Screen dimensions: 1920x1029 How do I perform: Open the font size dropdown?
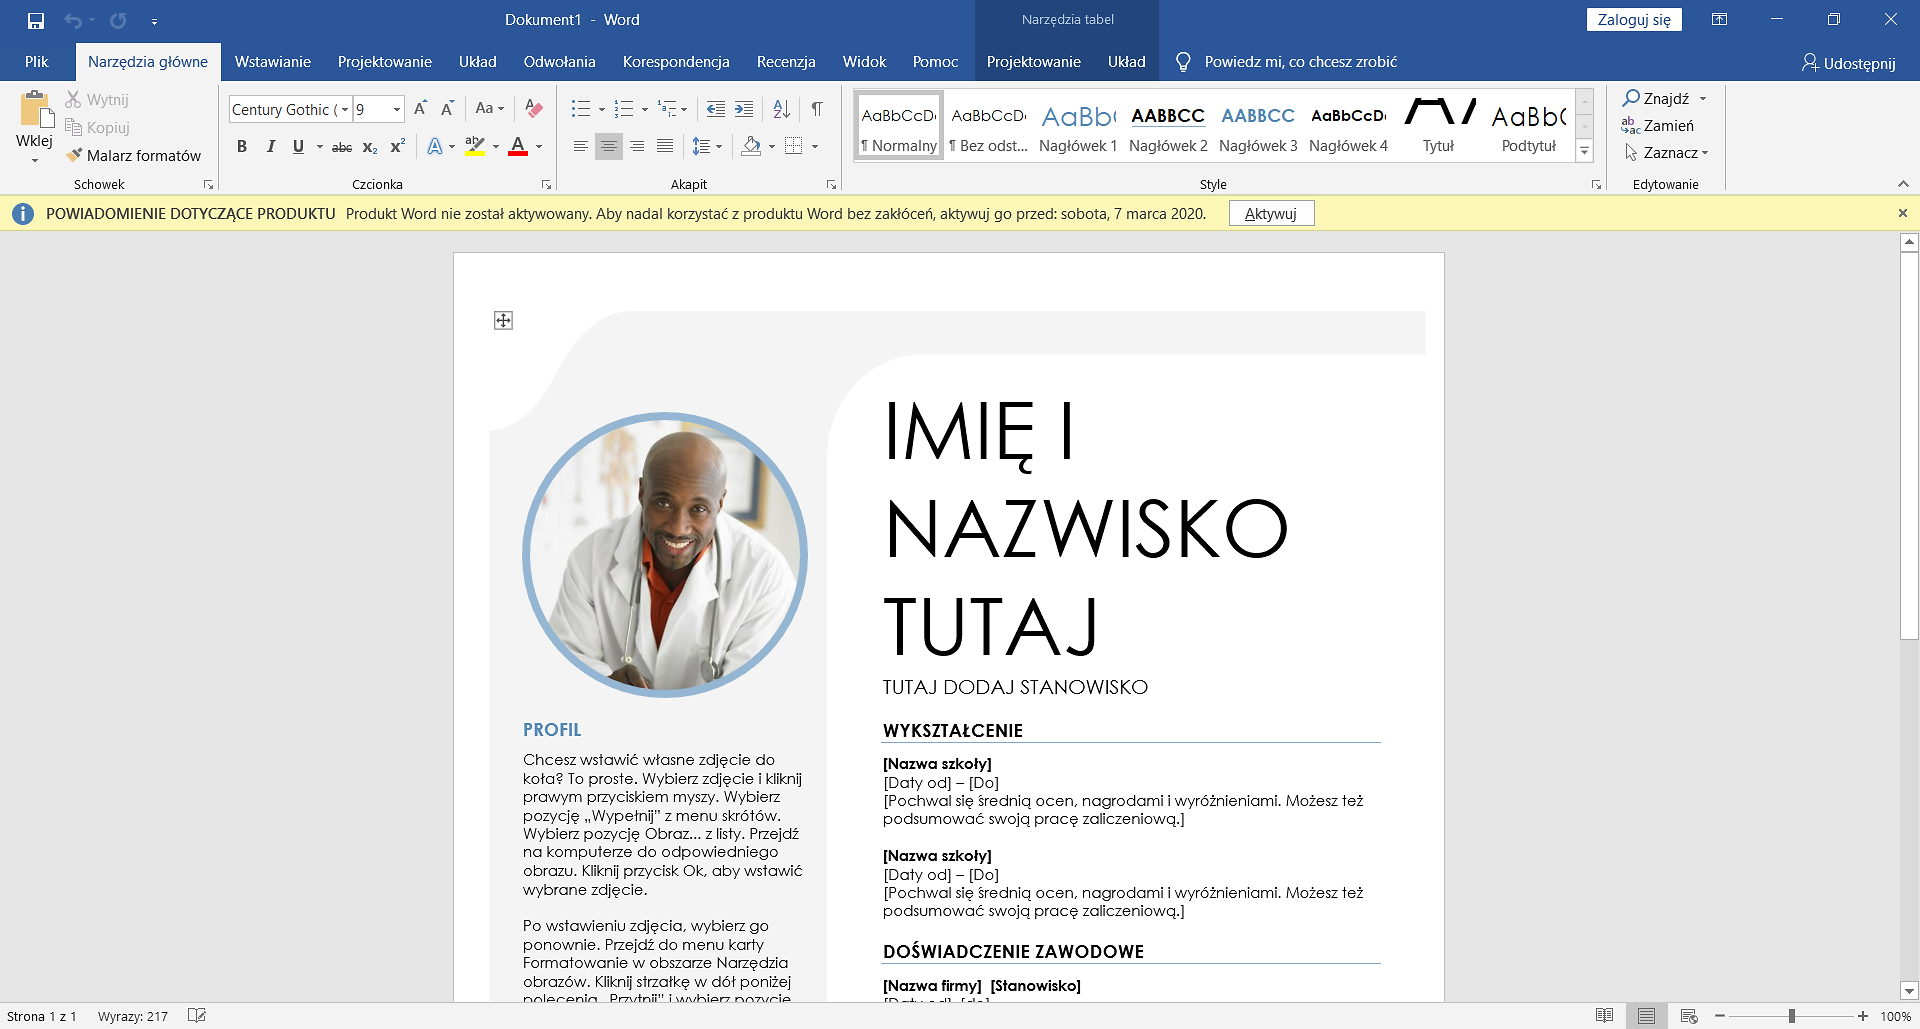(397, 110)
